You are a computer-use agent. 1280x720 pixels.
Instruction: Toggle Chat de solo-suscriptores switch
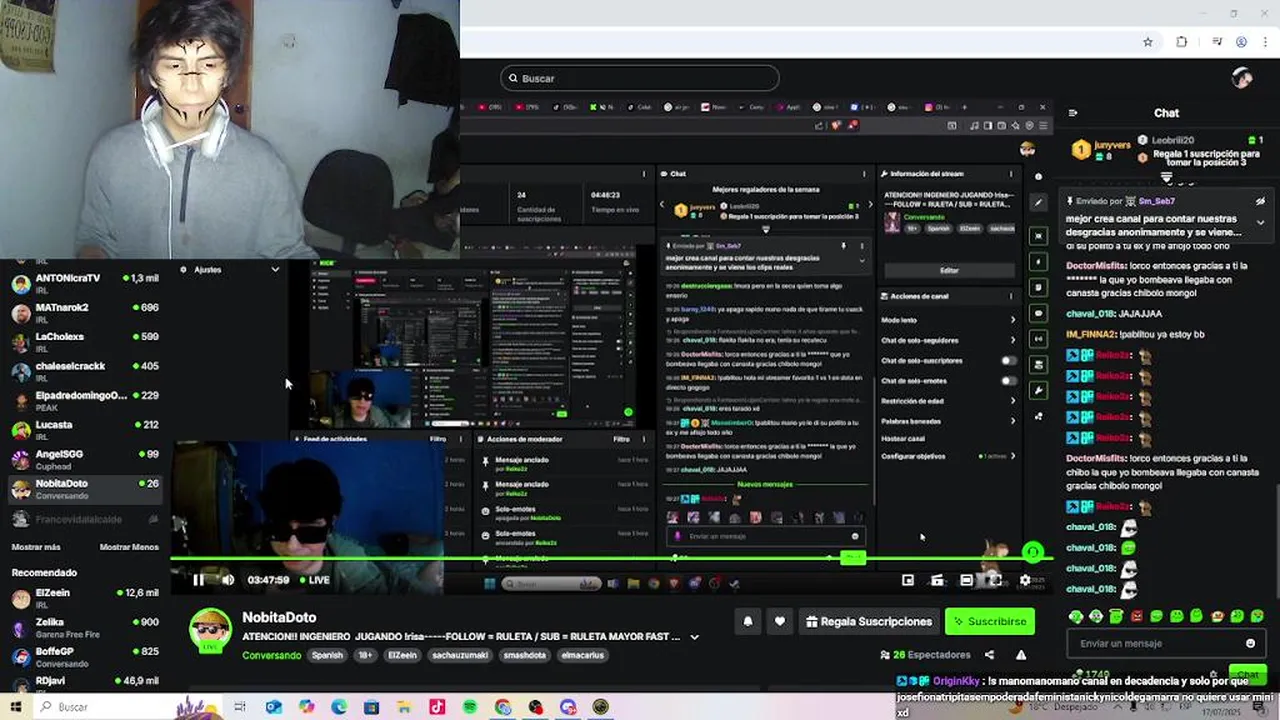tap(1008, 360)
